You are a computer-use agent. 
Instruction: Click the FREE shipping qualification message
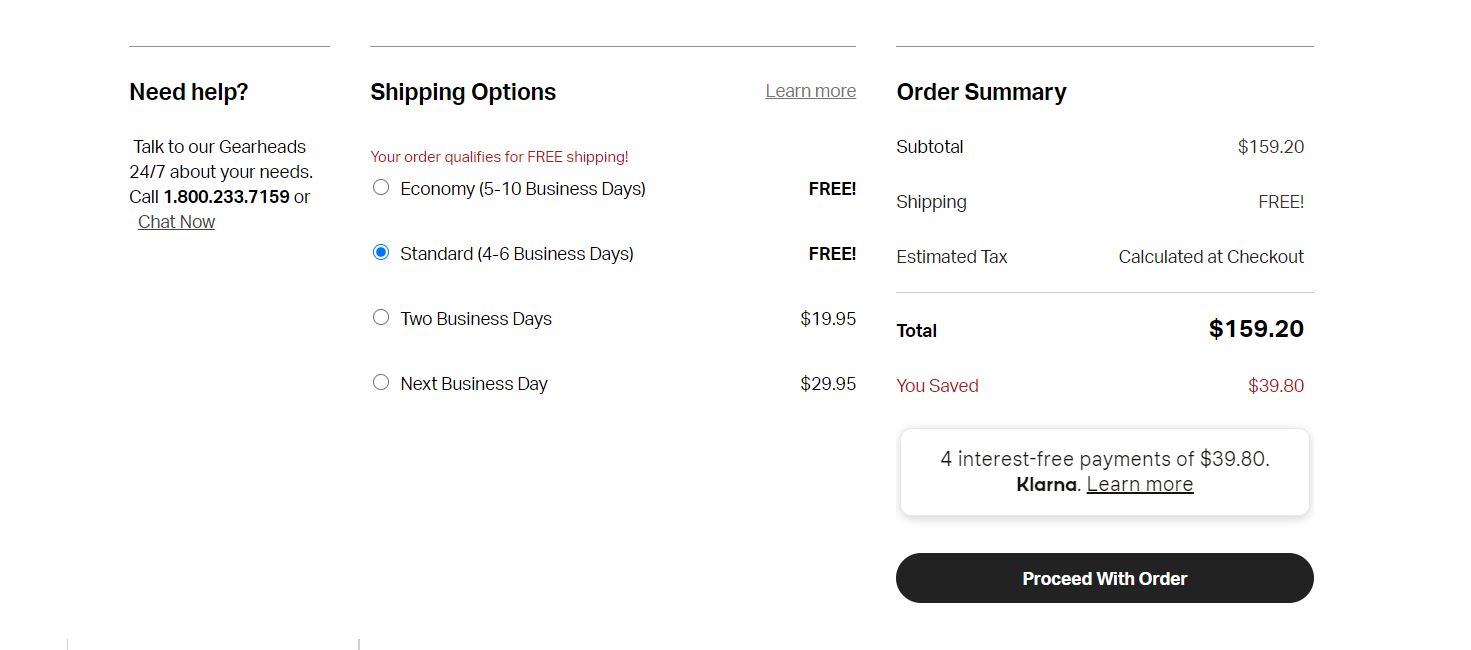pyautogui.click(x=499, y=157)
